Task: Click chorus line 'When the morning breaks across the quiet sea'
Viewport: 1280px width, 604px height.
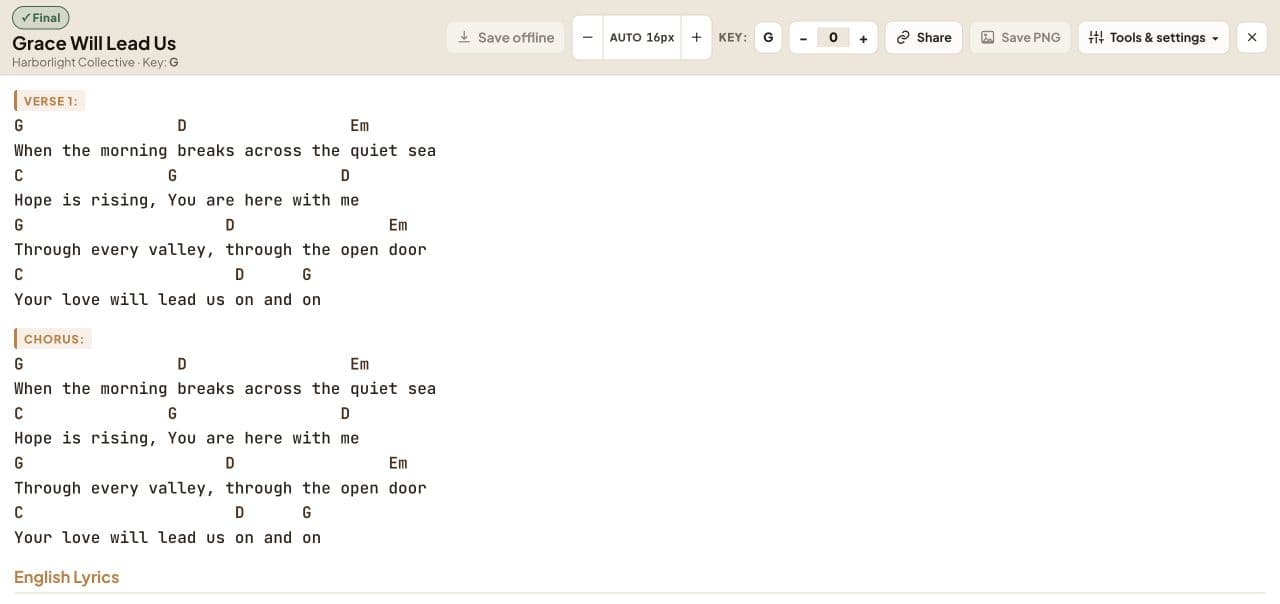Action: tap(225, 388)
